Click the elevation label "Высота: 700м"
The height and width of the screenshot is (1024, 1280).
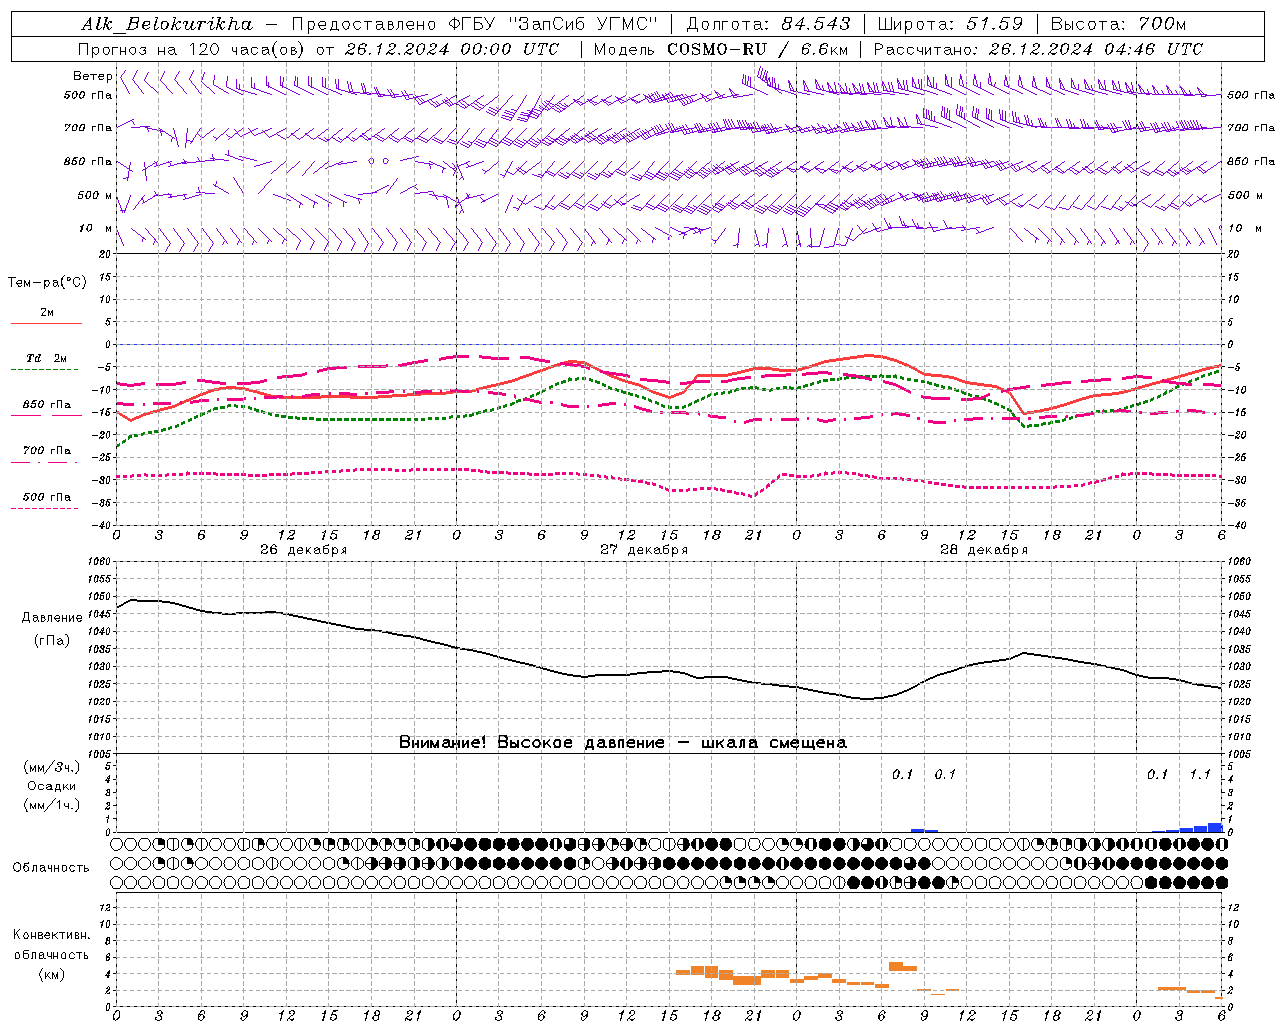pyautogui.click(x=1118, y=24)
